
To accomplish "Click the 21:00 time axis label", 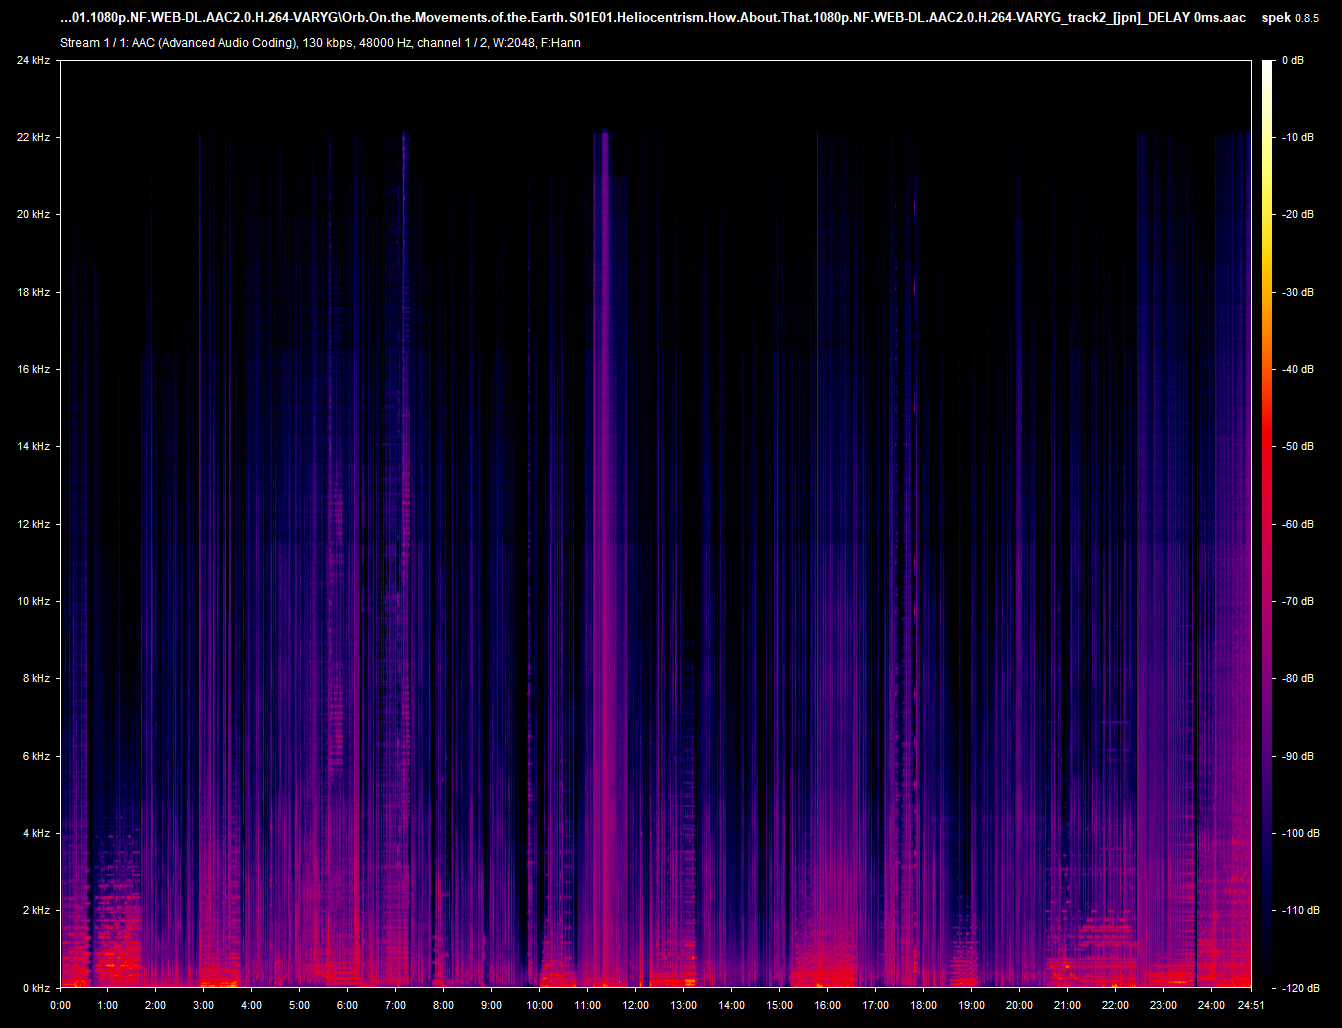I will click(x=1067, y=1005).
